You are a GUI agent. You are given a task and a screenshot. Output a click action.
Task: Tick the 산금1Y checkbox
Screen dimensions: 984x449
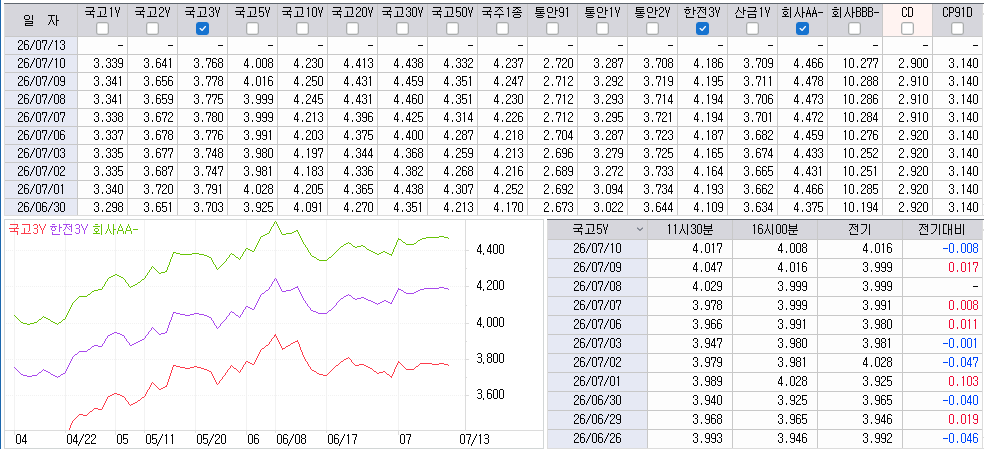(x=752, y=28)
